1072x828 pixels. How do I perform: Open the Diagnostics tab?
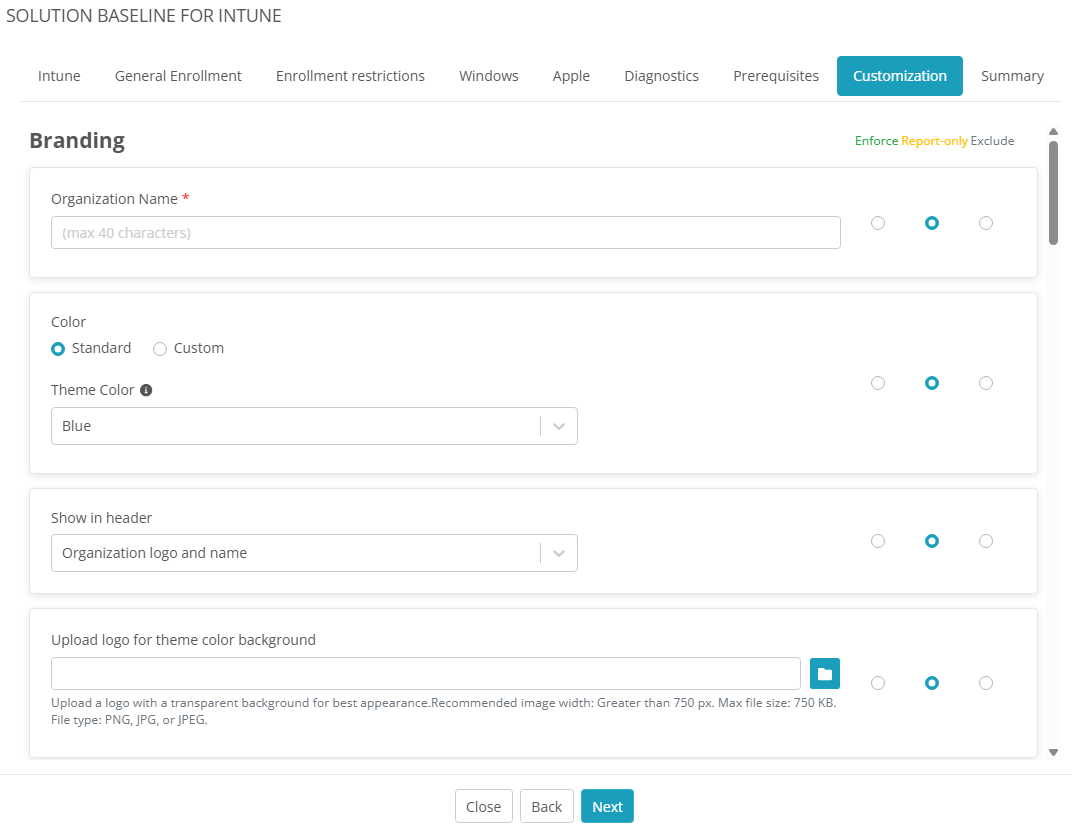[661, 76]
